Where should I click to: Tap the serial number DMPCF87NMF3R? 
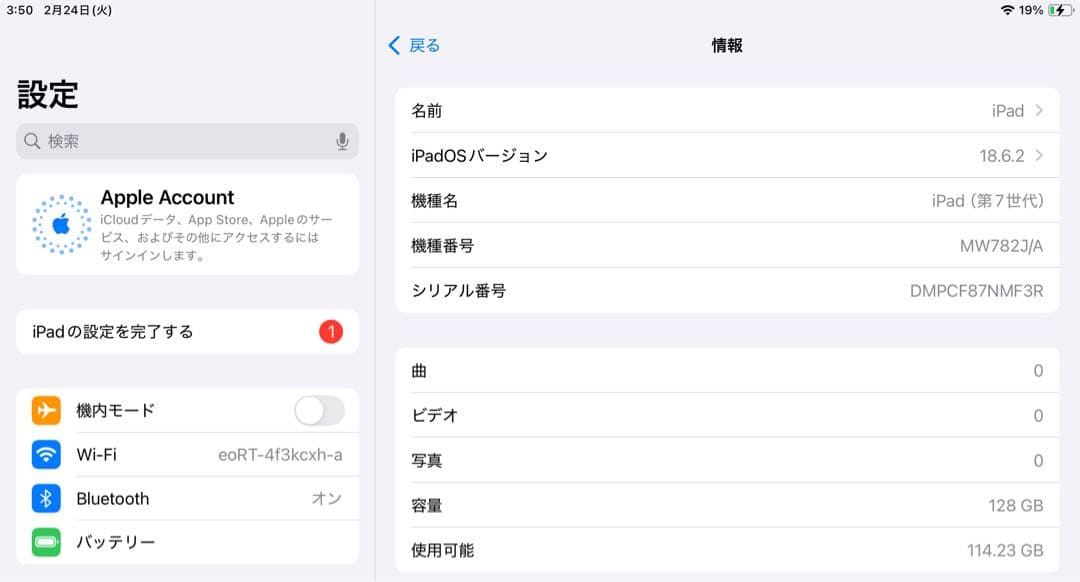point(977,291)
